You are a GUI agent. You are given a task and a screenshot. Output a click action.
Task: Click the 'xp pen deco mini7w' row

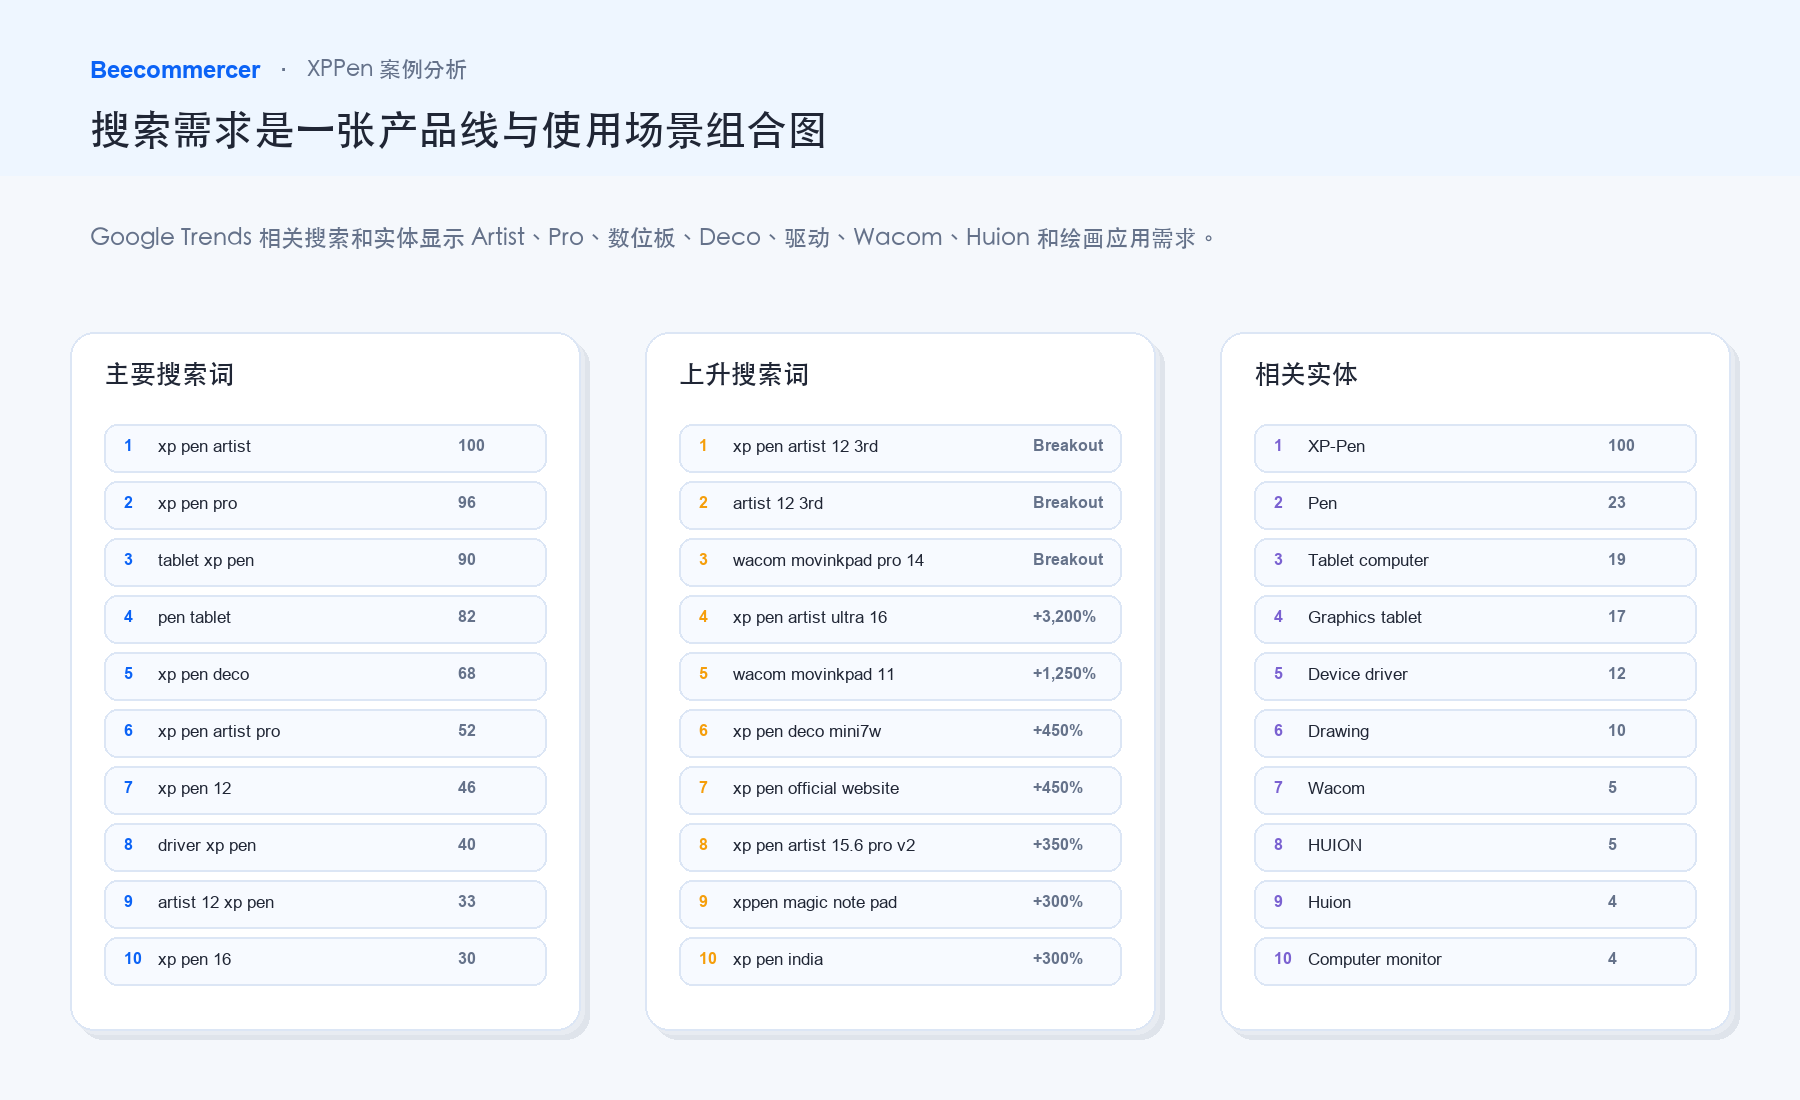tap(900, 733)
